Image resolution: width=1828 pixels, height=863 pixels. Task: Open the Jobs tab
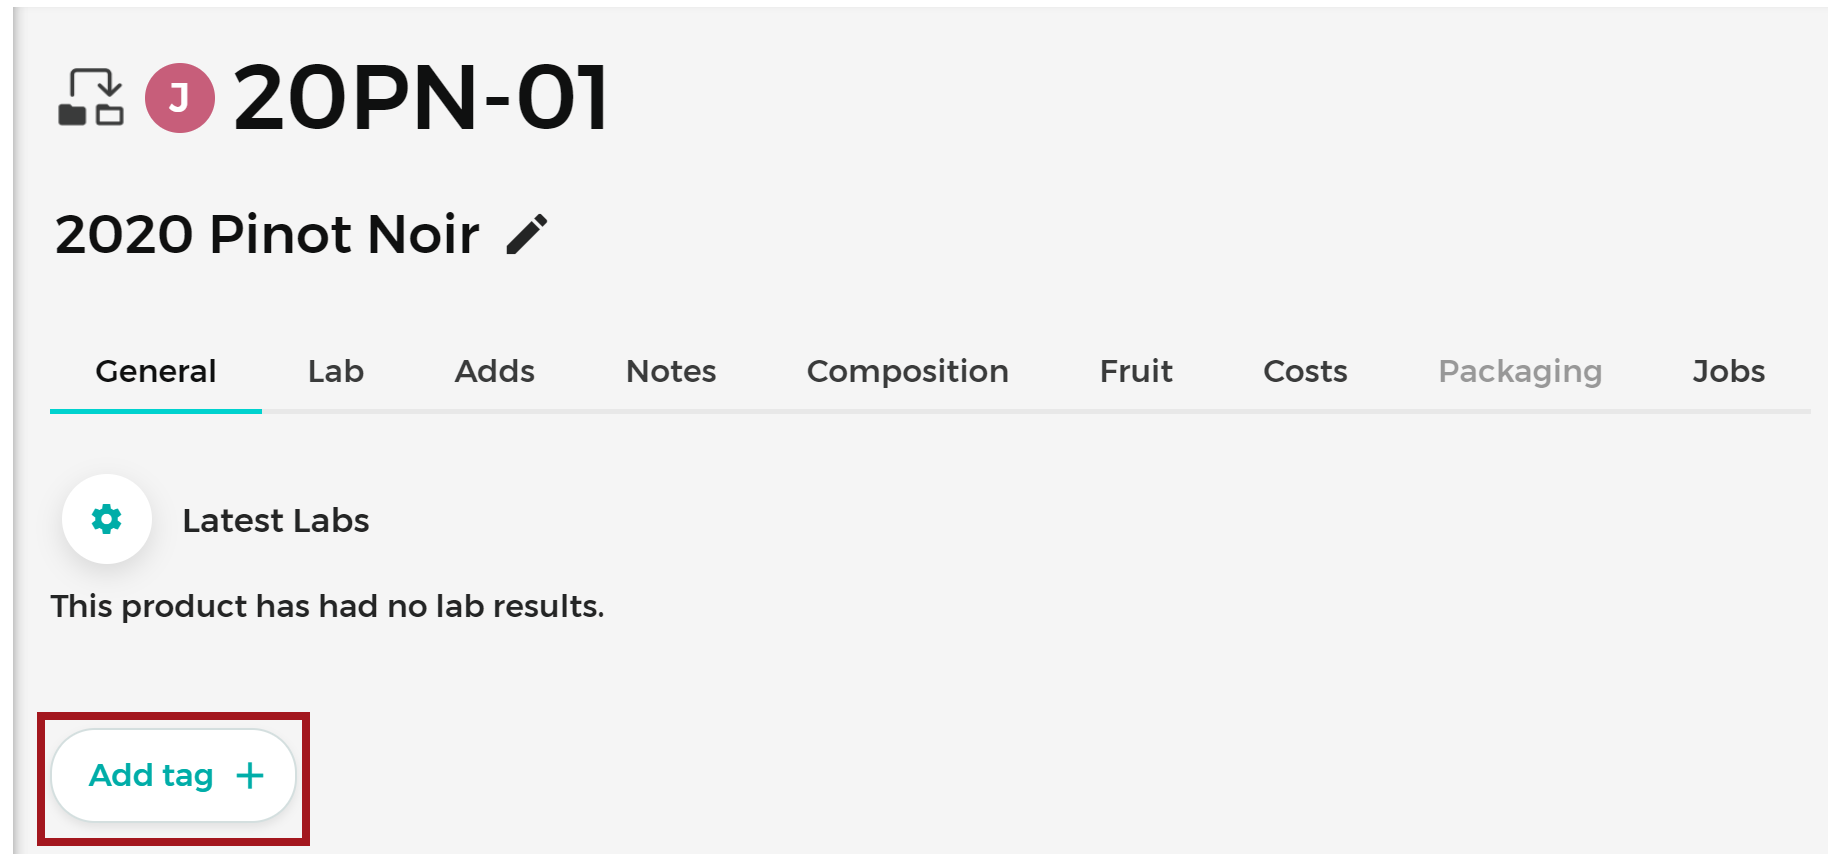tap(1729, 371)
